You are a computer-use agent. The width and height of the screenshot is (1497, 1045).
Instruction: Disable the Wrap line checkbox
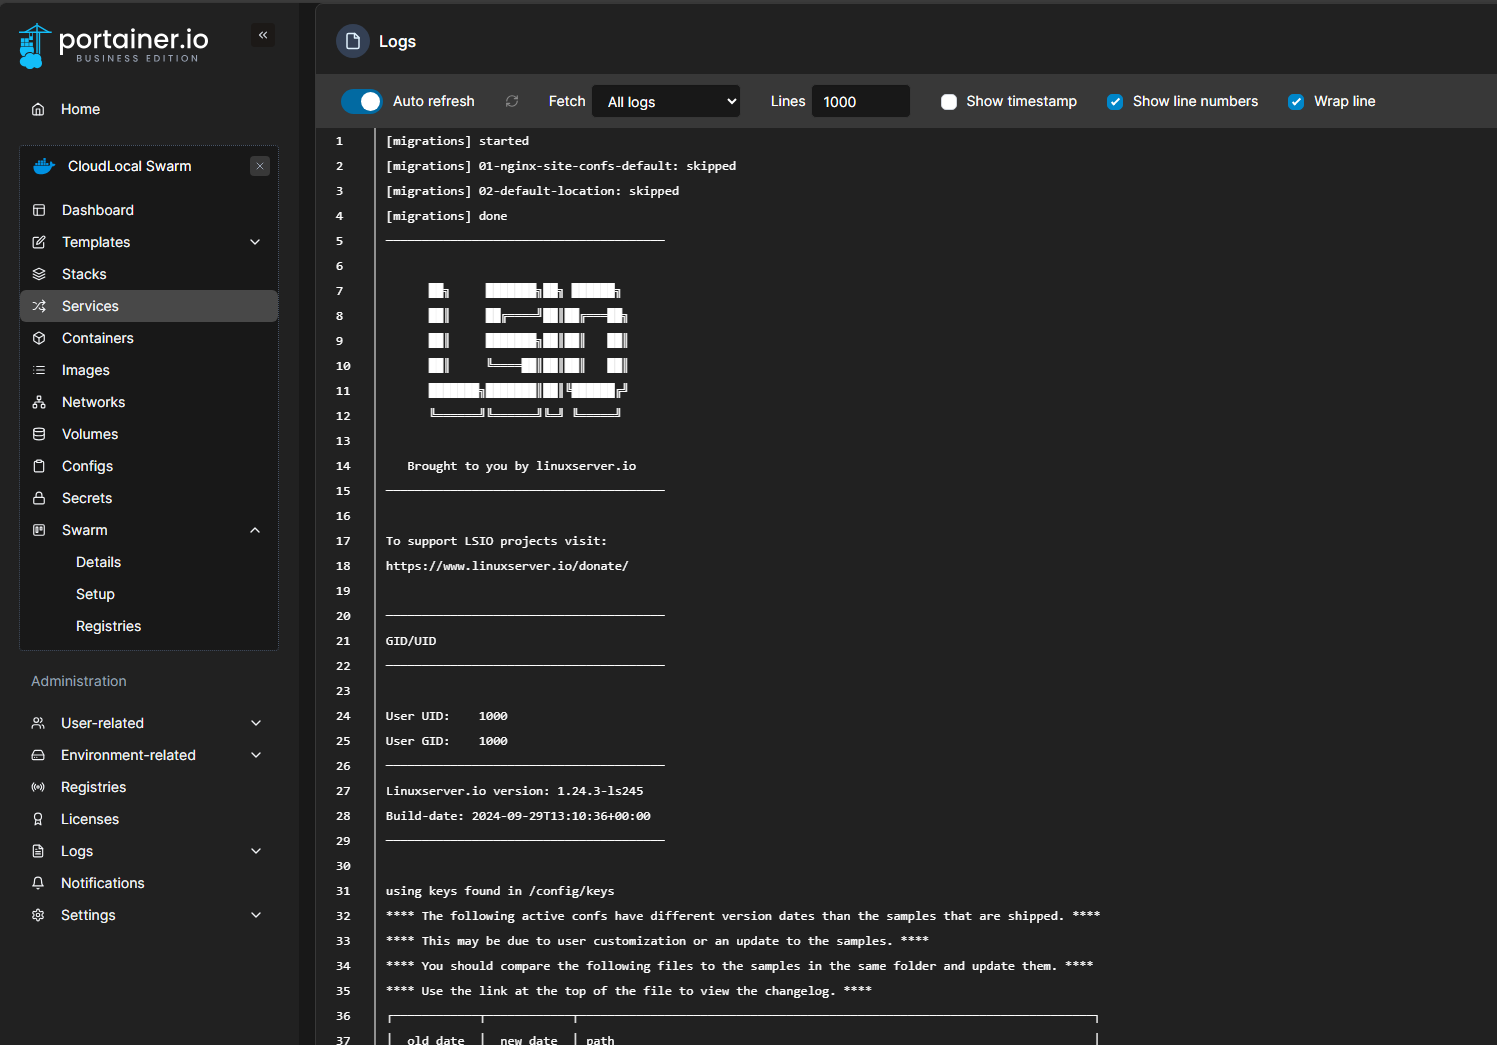click(1296, 102)
